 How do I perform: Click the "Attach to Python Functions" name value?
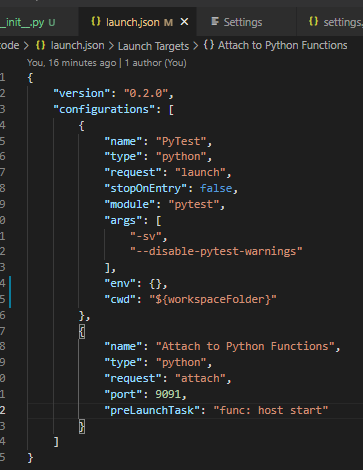coord(245,346)
